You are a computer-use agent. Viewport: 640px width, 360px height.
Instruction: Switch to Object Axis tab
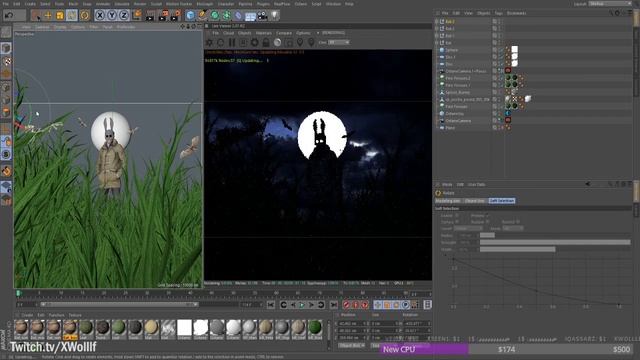[x=475, y=201]
